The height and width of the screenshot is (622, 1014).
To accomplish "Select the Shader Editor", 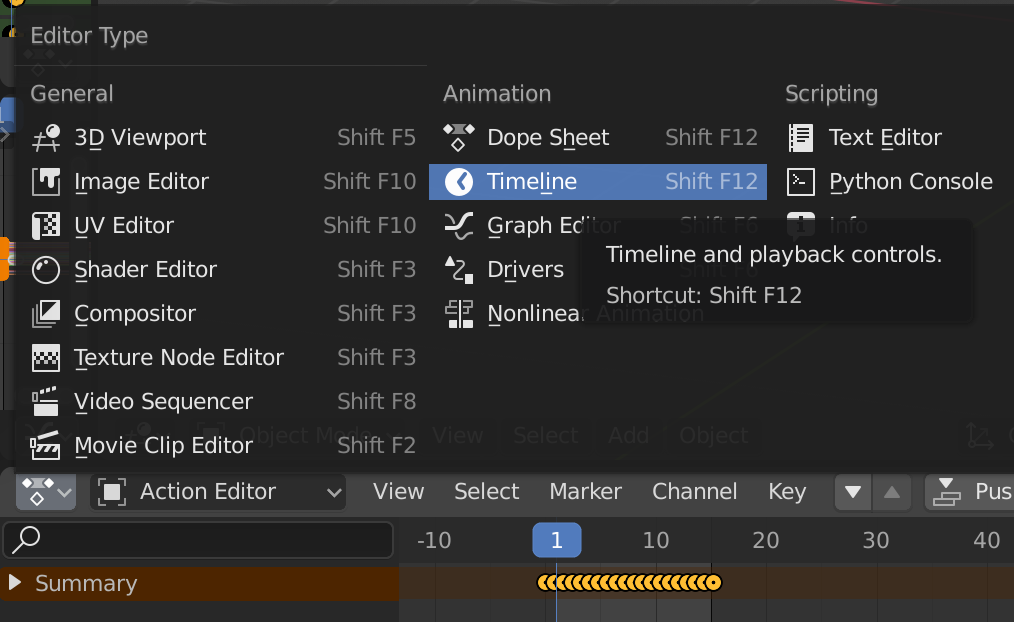I will (x=144, y=269).
